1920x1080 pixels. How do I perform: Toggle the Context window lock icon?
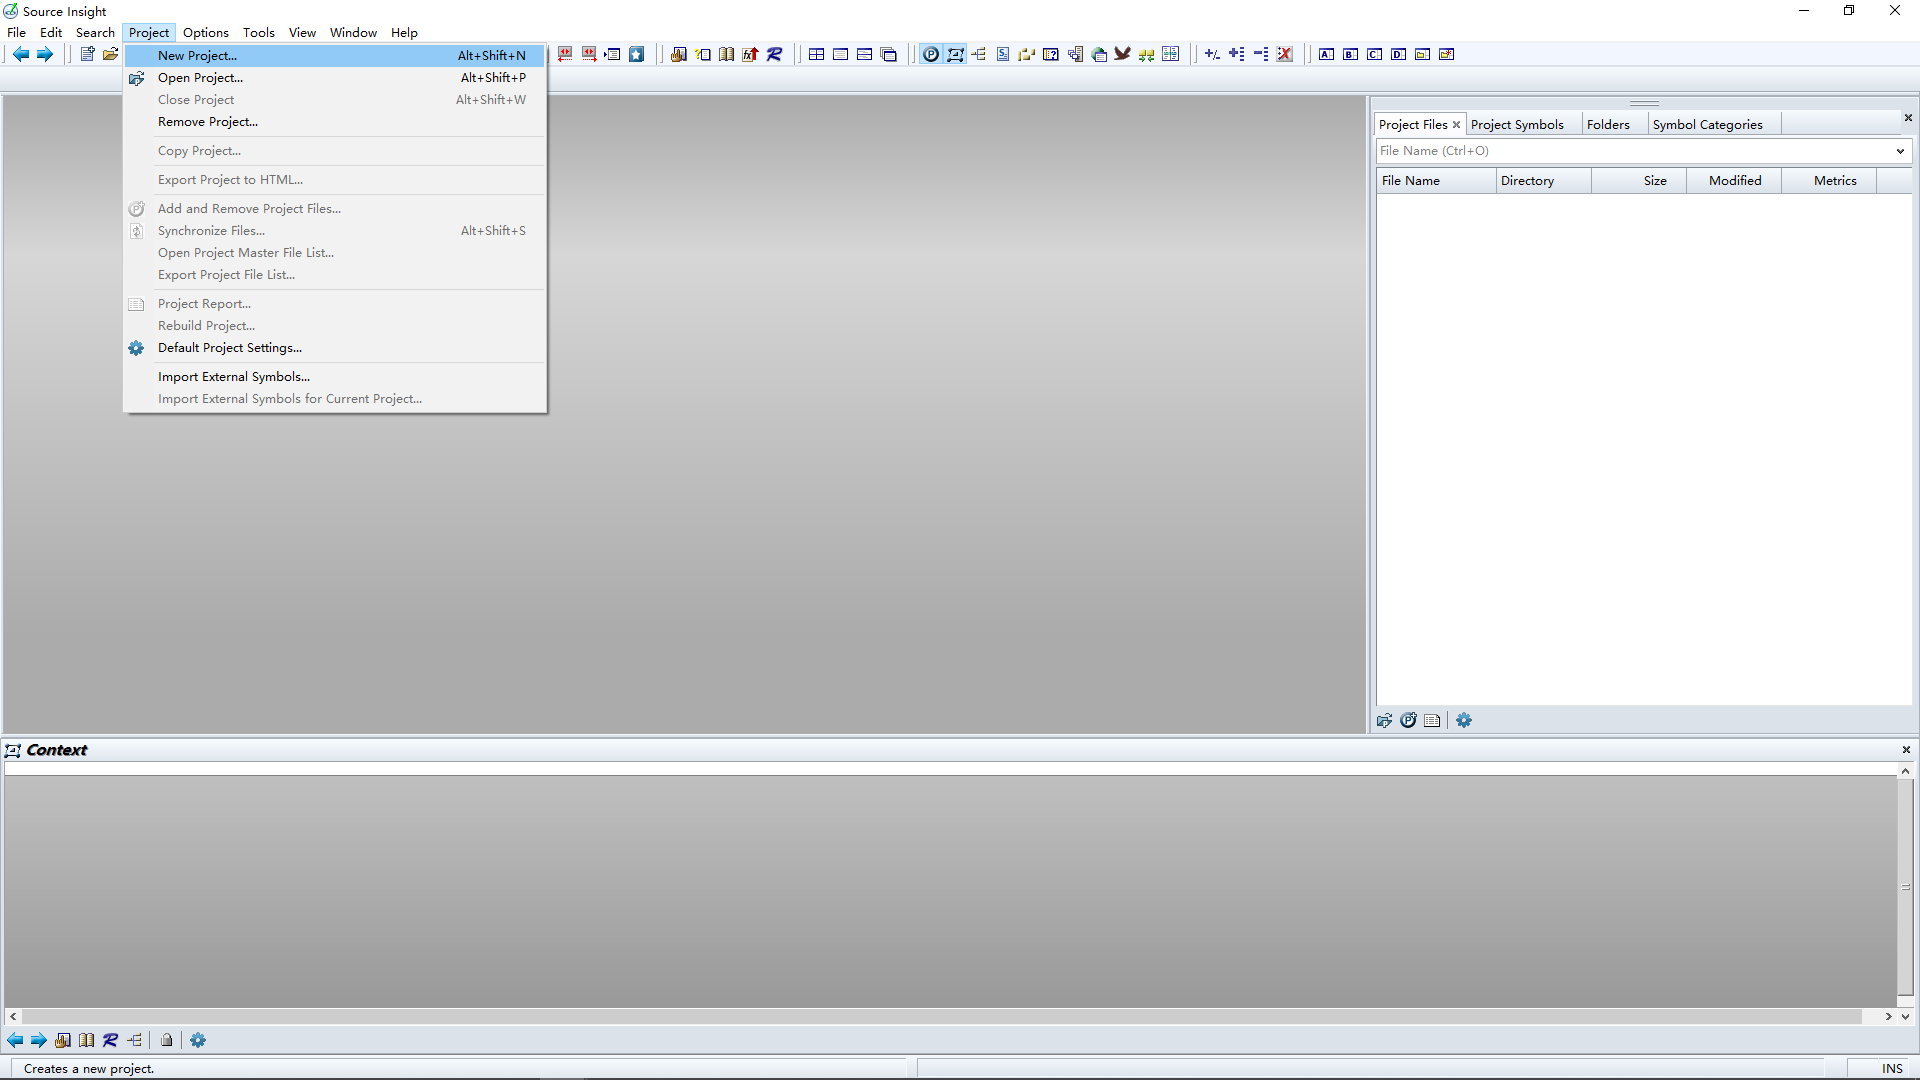tap(167, 1040)
